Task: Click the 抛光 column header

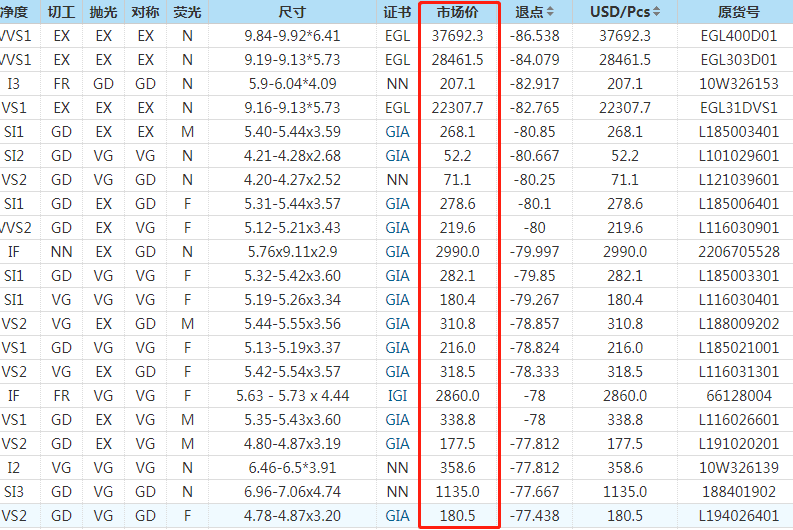Action: coord(103,12)
